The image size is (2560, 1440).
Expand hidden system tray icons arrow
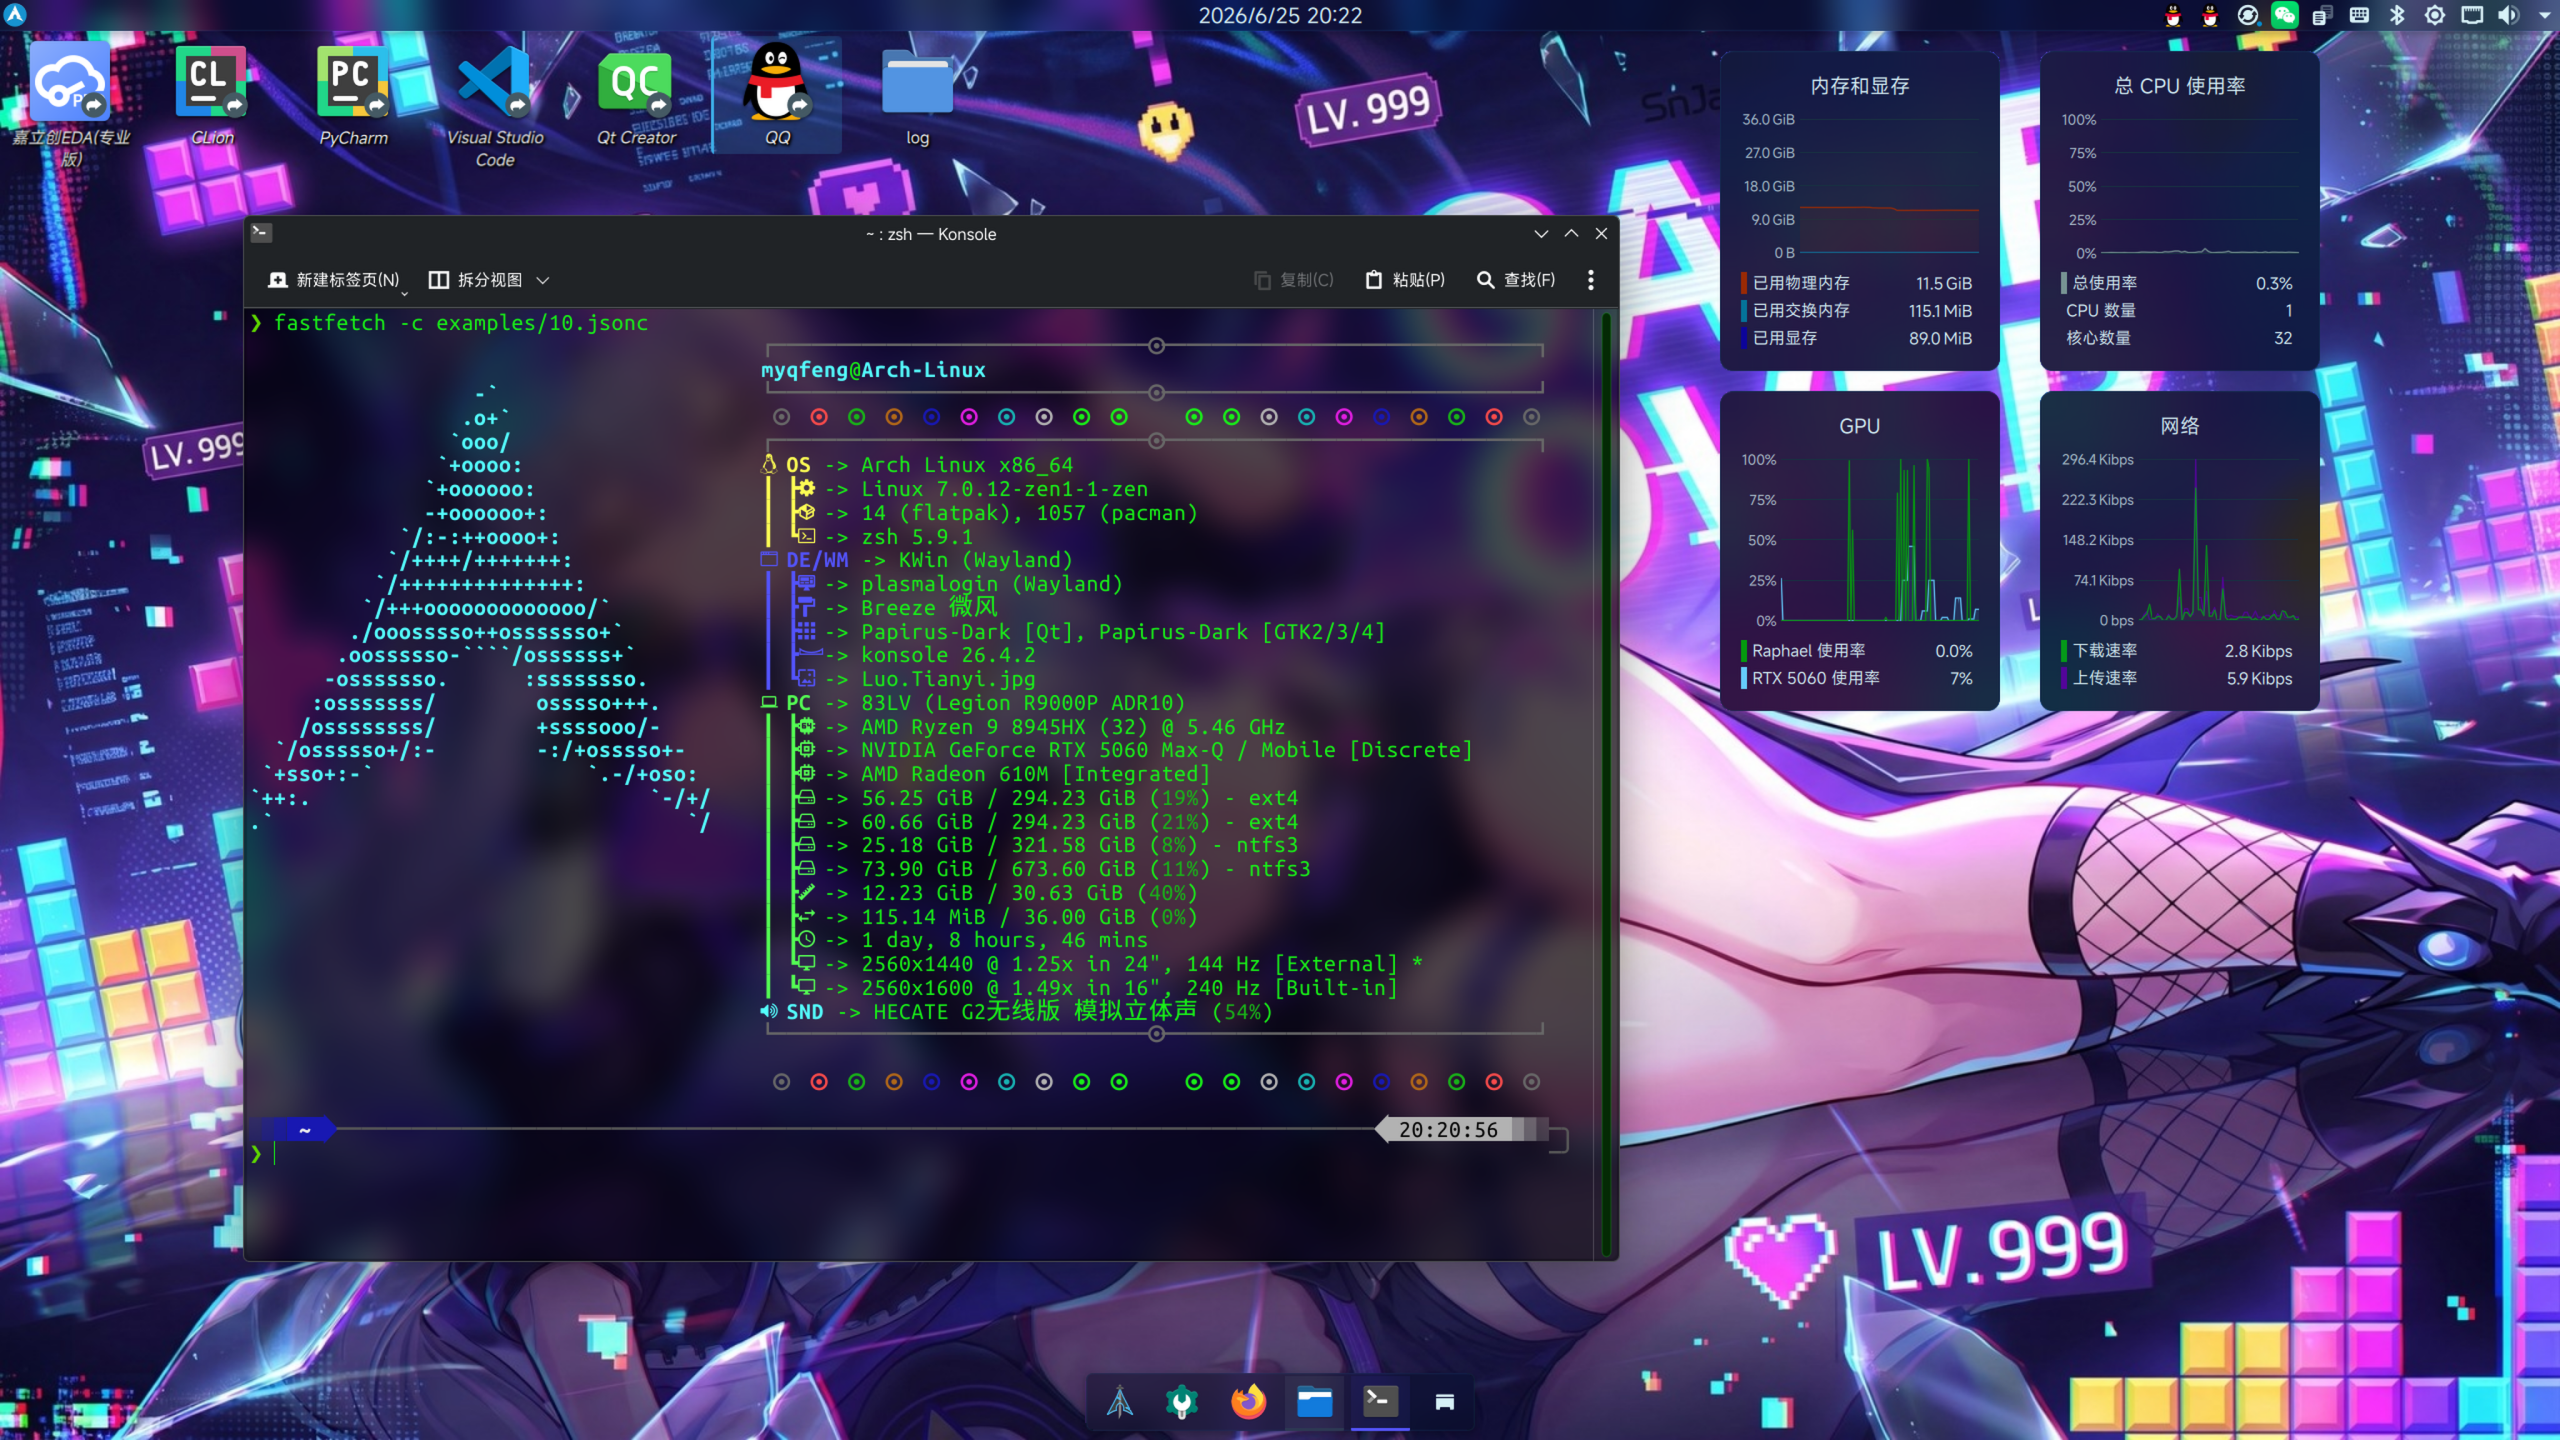(x=2545, y=15)
